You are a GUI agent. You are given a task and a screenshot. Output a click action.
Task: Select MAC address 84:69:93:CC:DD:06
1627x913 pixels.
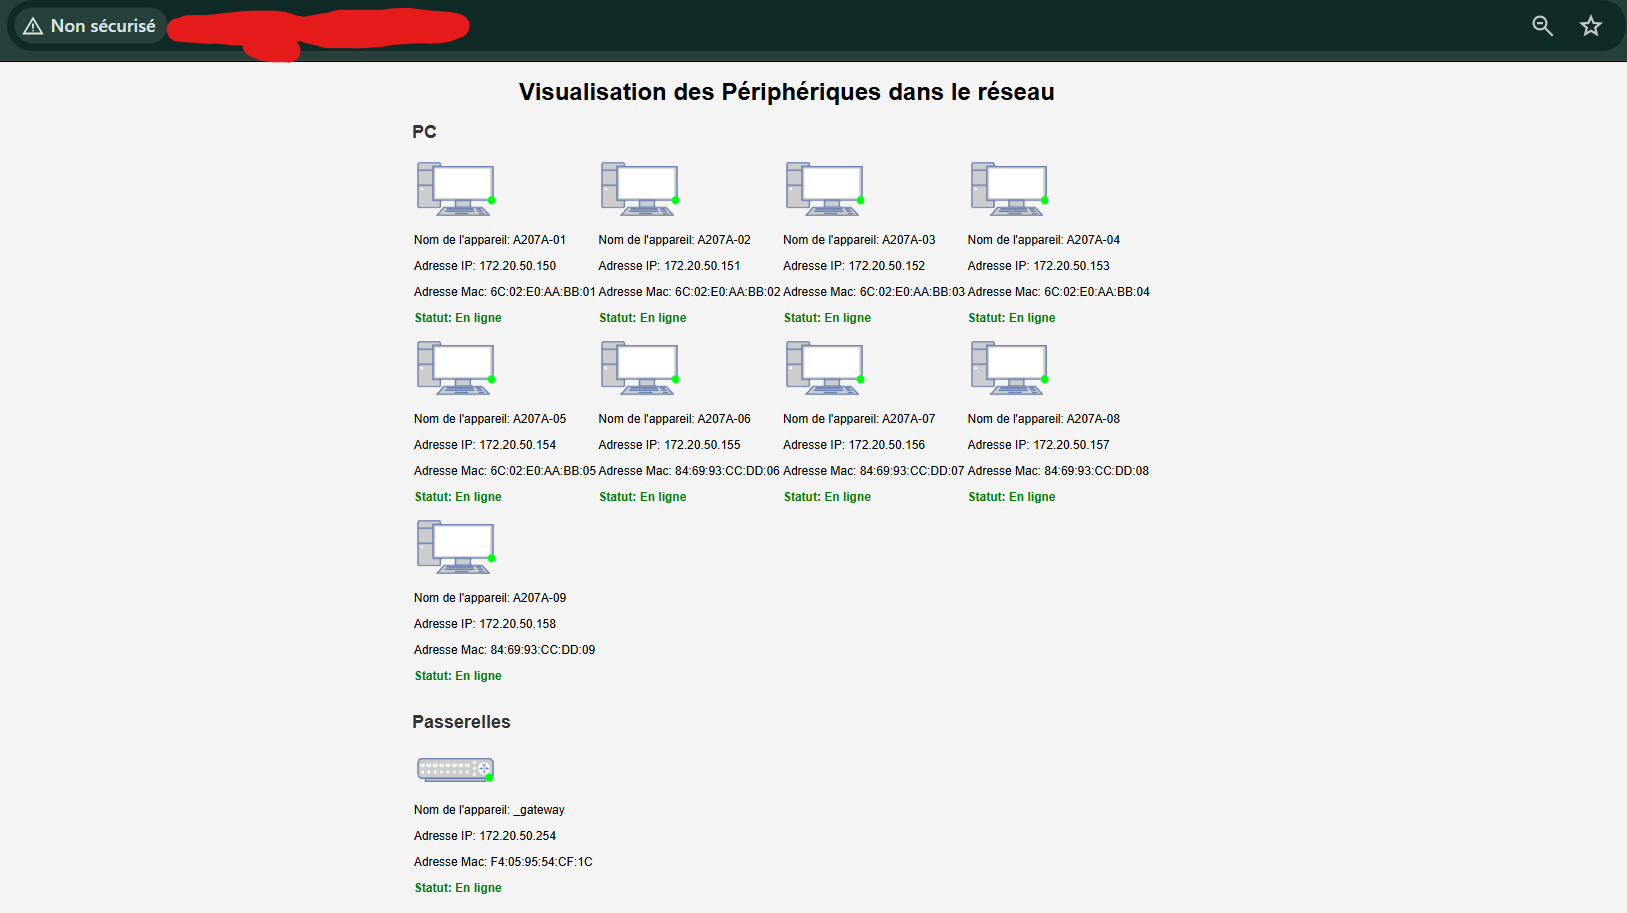point(727,471)
